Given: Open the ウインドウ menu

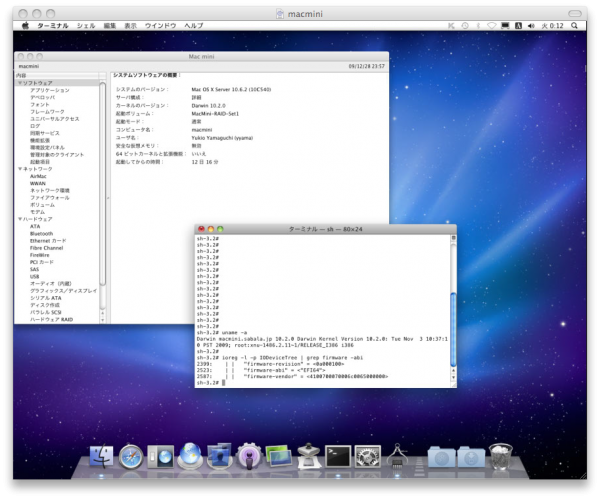Looking at the screenshot, I should [160, 26].
